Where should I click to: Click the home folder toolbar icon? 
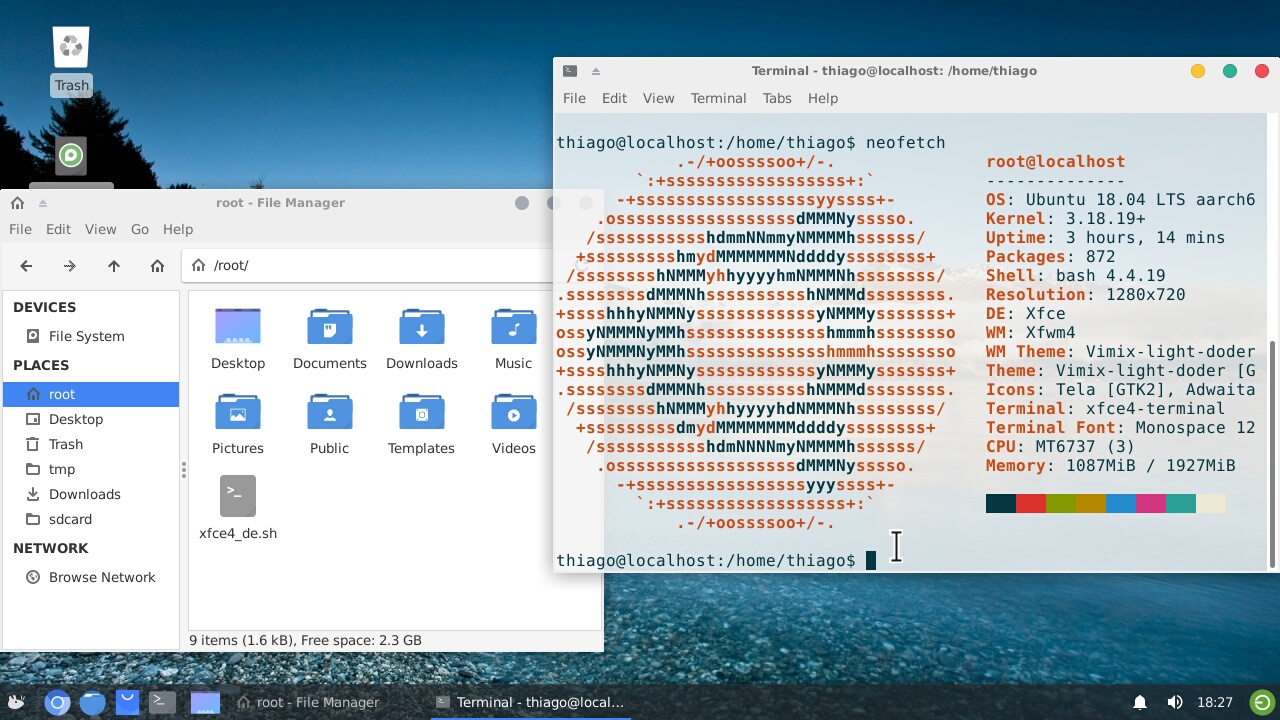point(157,266)
